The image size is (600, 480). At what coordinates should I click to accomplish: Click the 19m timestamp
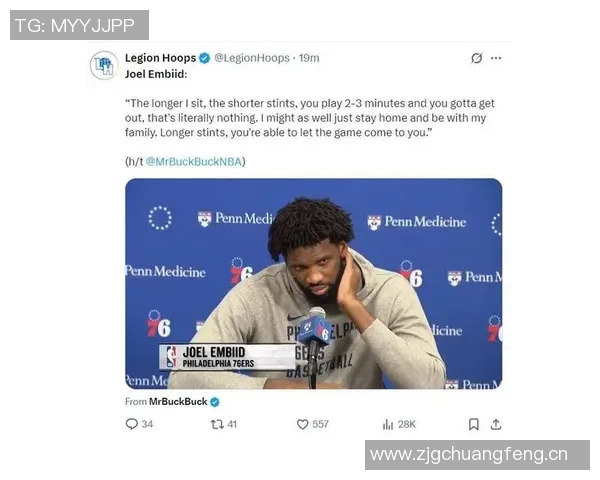309,58
